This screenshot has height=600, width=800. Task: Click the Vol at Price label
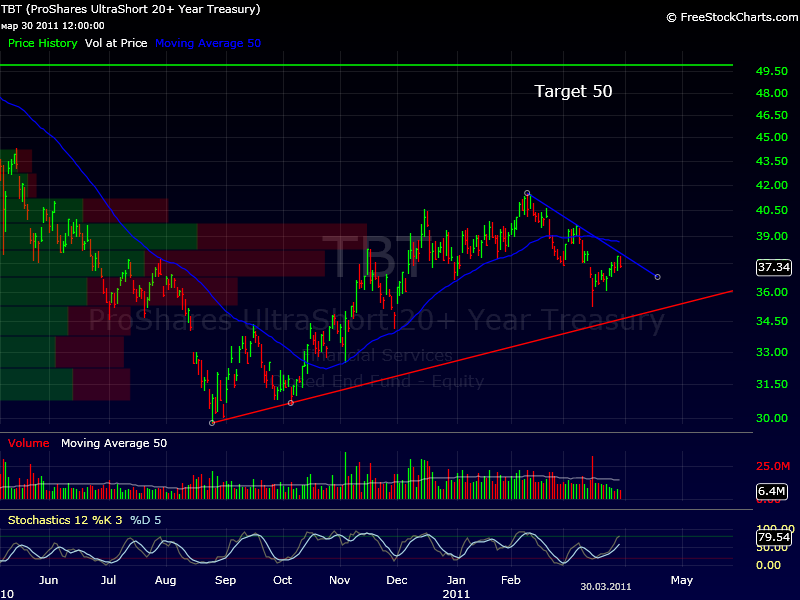click(116, 43)
